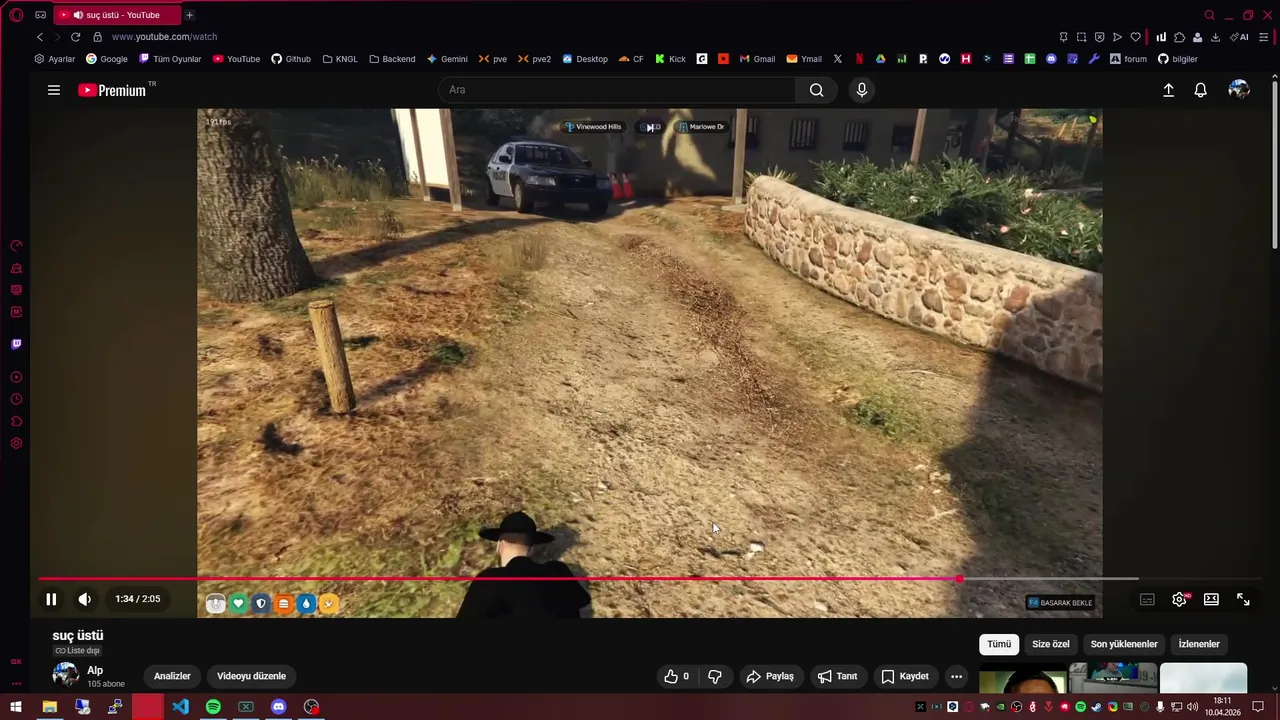Open the upload/create button
Image resolution: width=1280 pixels, height=720 pixels.
coord(1168,90)
